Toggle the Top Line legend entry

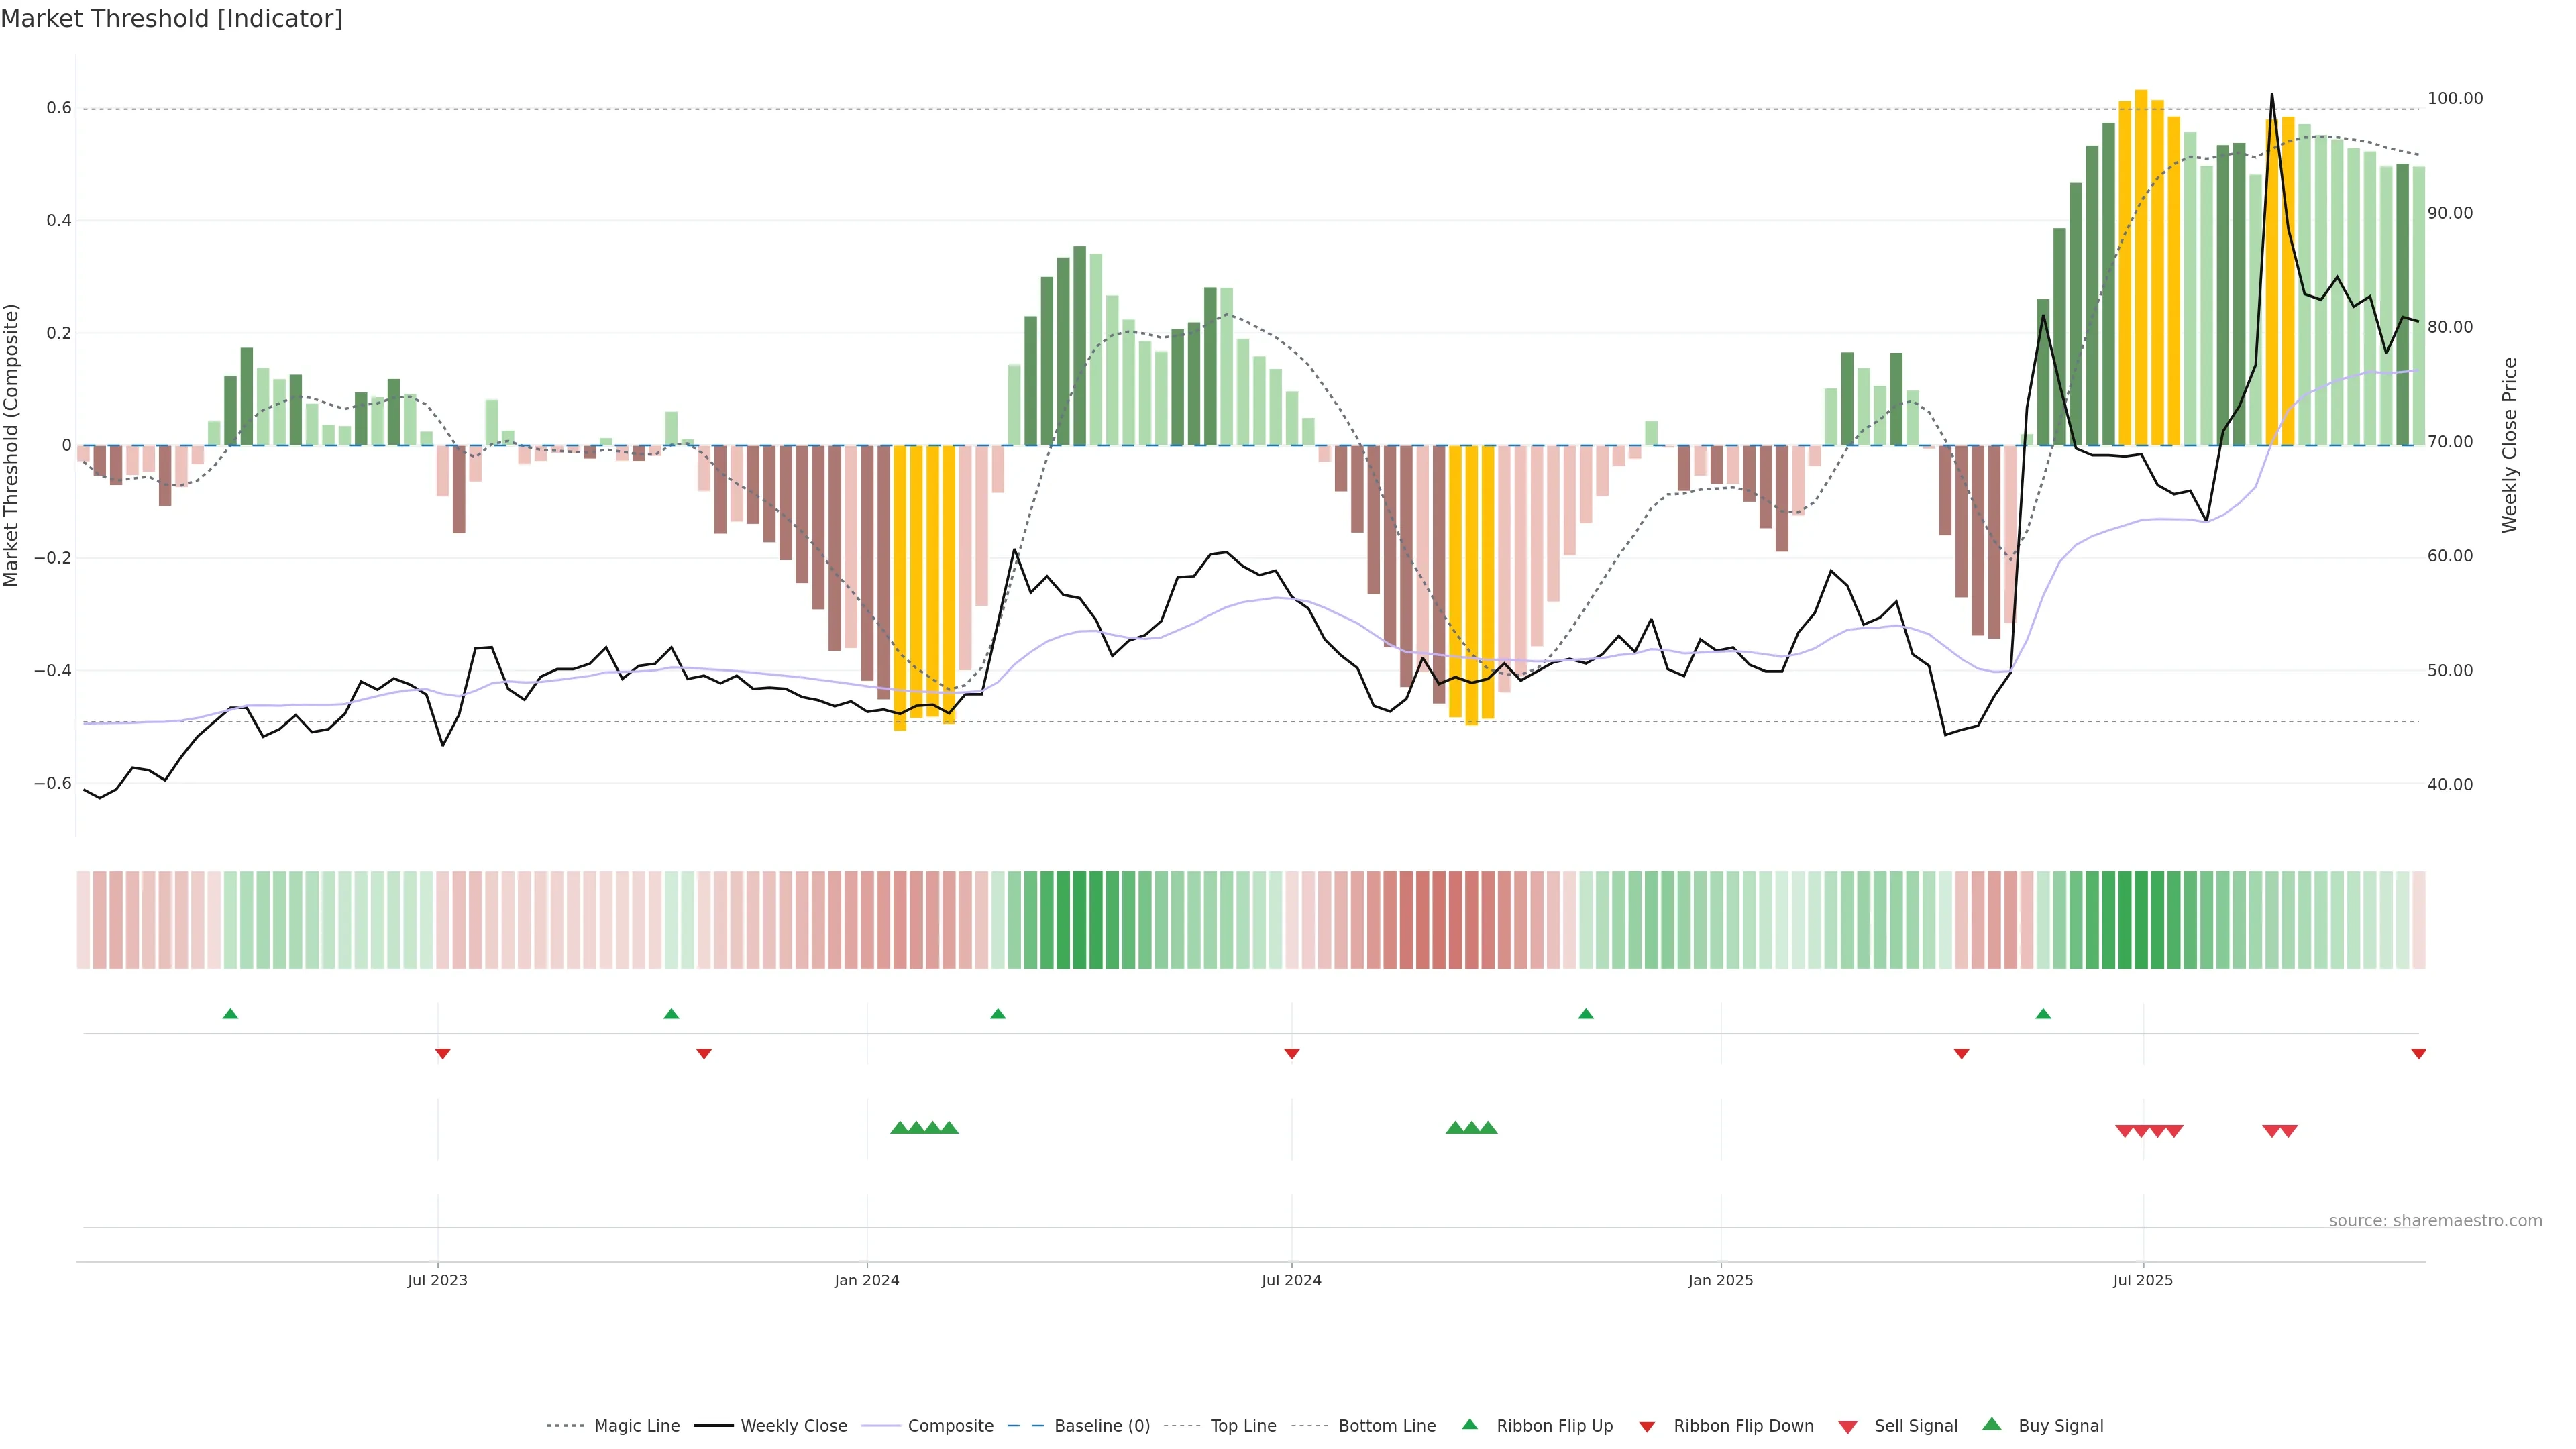pos(1243,1426)
